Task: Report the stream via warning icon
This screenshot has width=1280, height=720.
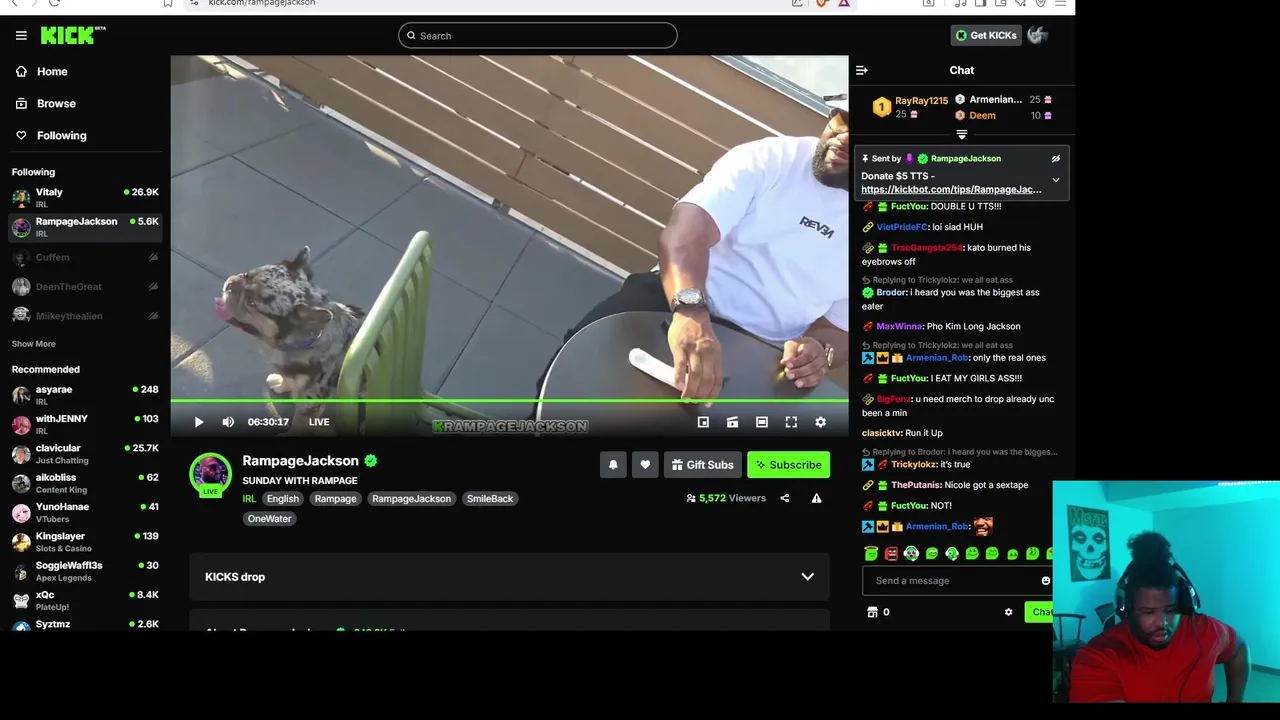Action: point(816,498)
